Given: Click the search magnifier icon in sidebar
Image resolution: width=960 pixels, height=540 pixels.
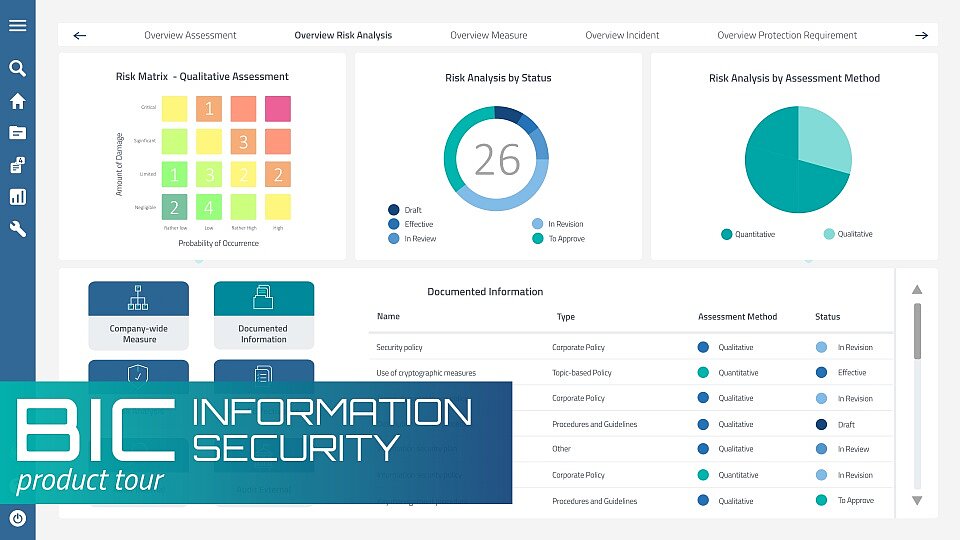Looking at the screenshot, I should (x=17, y=69).
